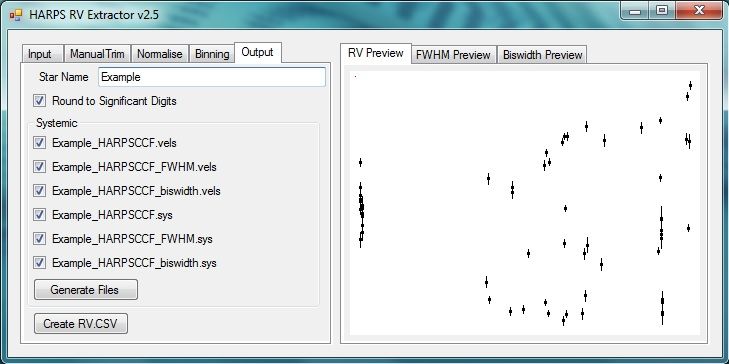The height and width of the screenshot is (364, 729).
Task: Uncheck Example_HARPSCCF_biswidth.sys checkbox
Action: pyautogui.click(x=40, y=263)
